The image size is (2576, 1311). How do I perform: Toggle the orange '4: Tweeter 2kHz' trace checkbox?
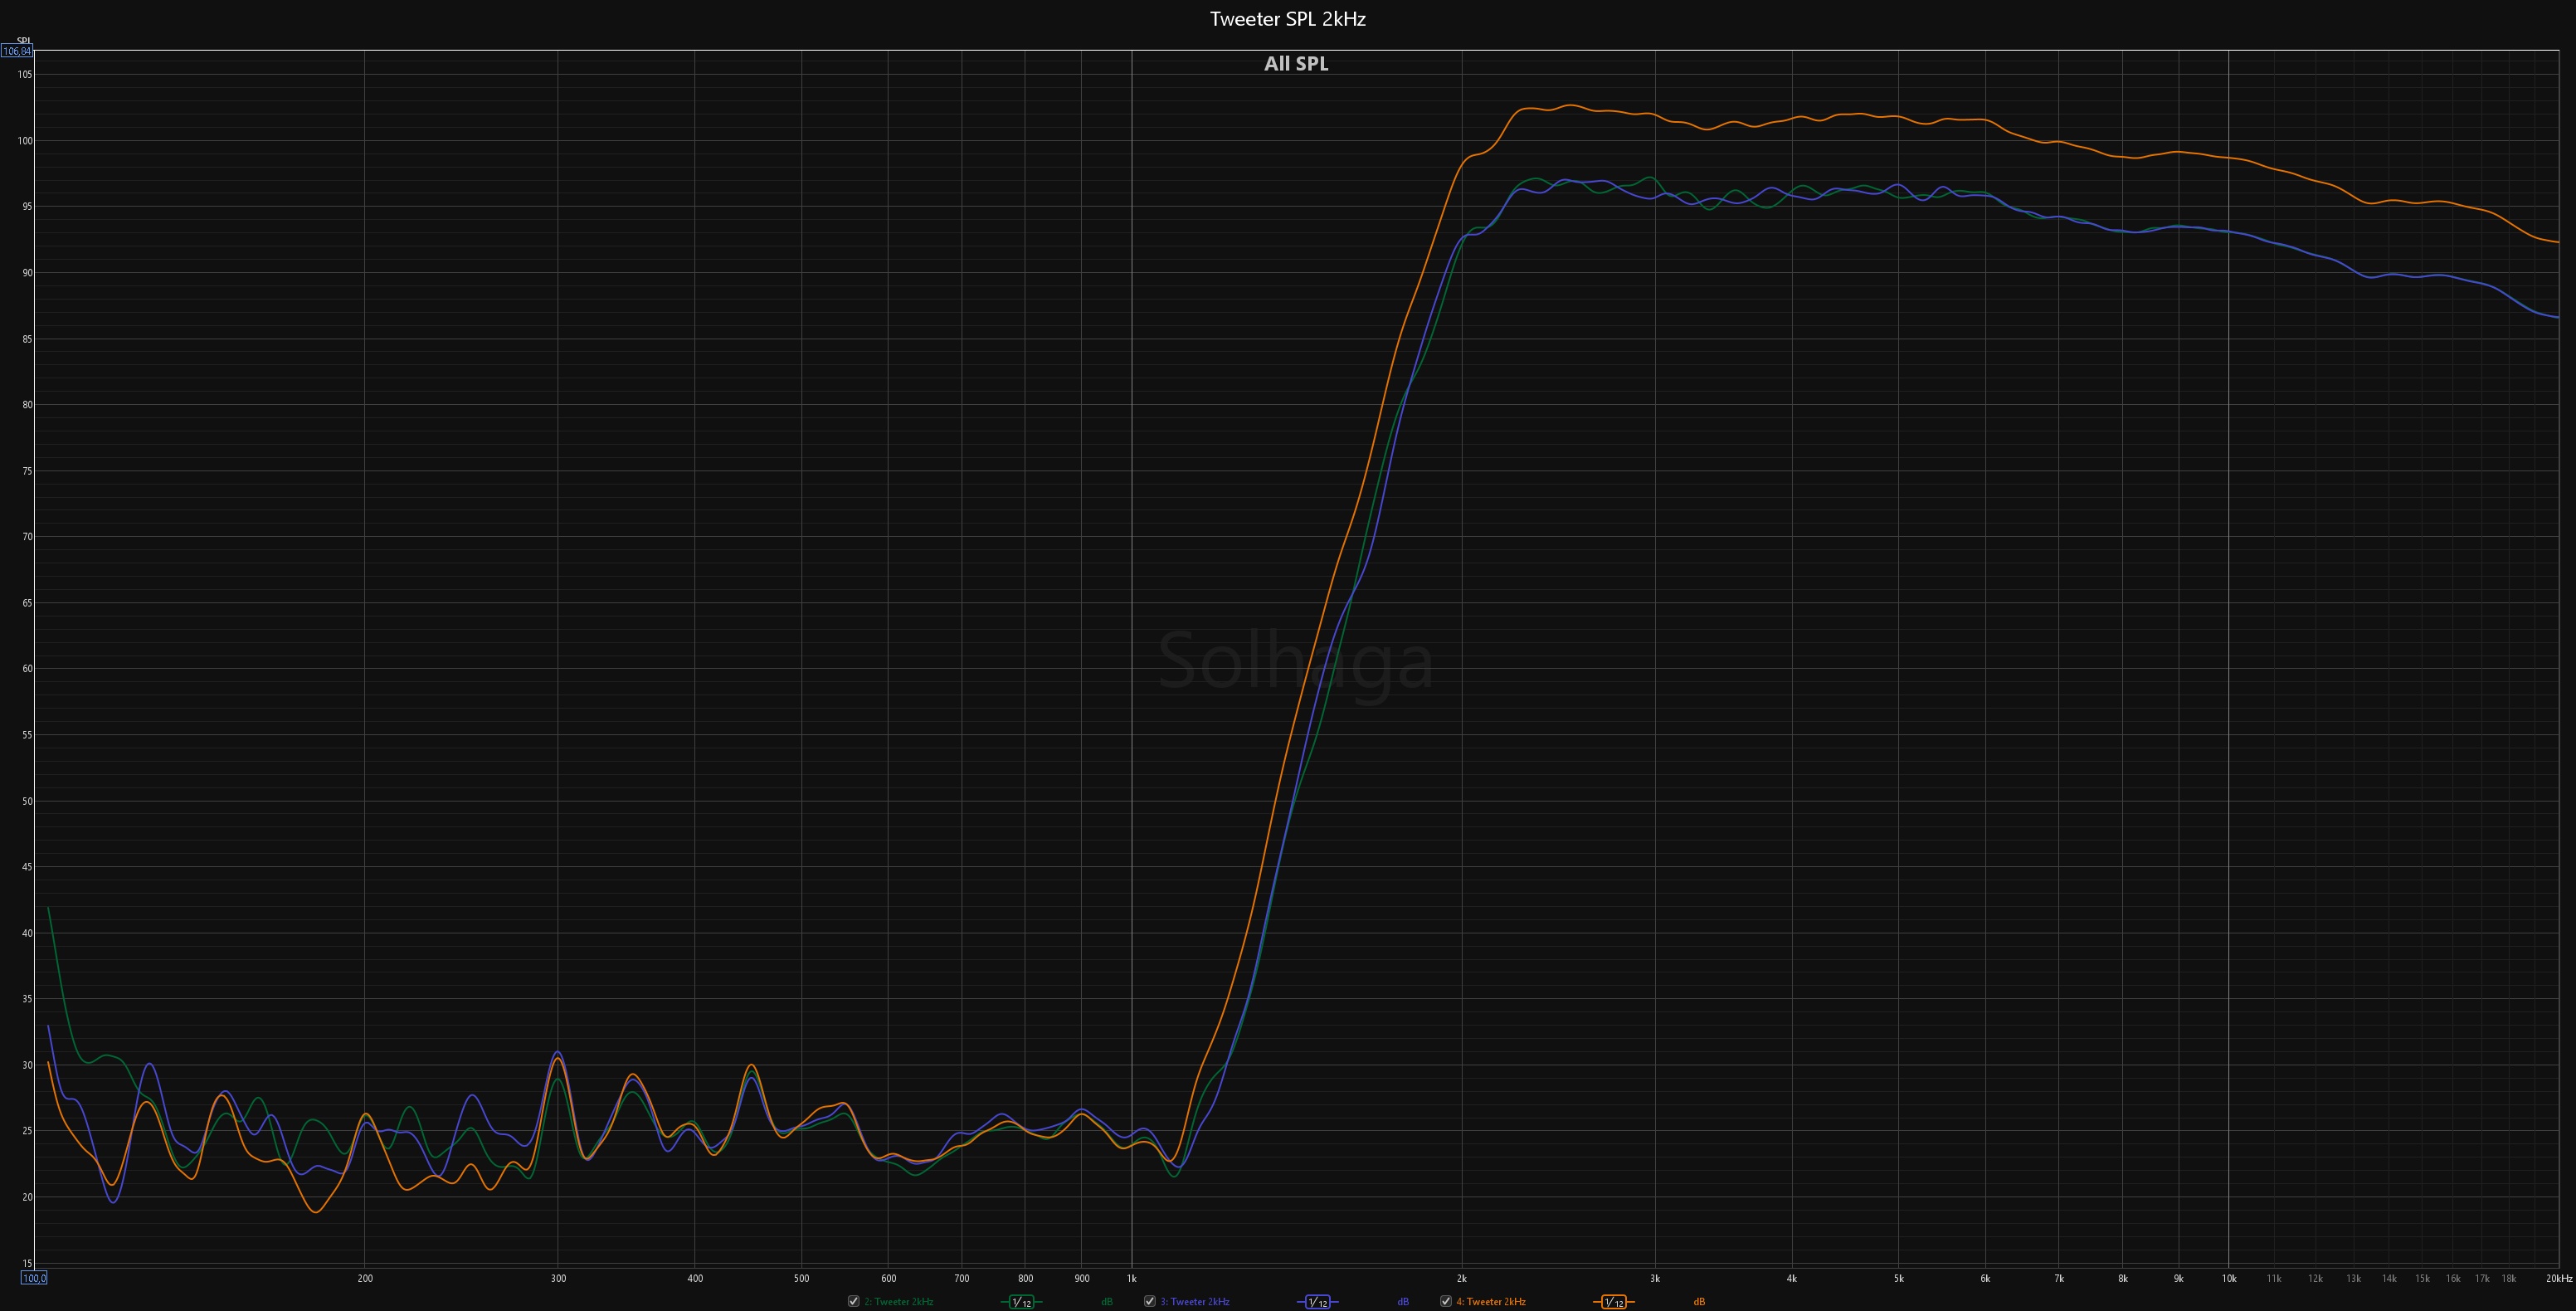(x=1446, y=1301)
